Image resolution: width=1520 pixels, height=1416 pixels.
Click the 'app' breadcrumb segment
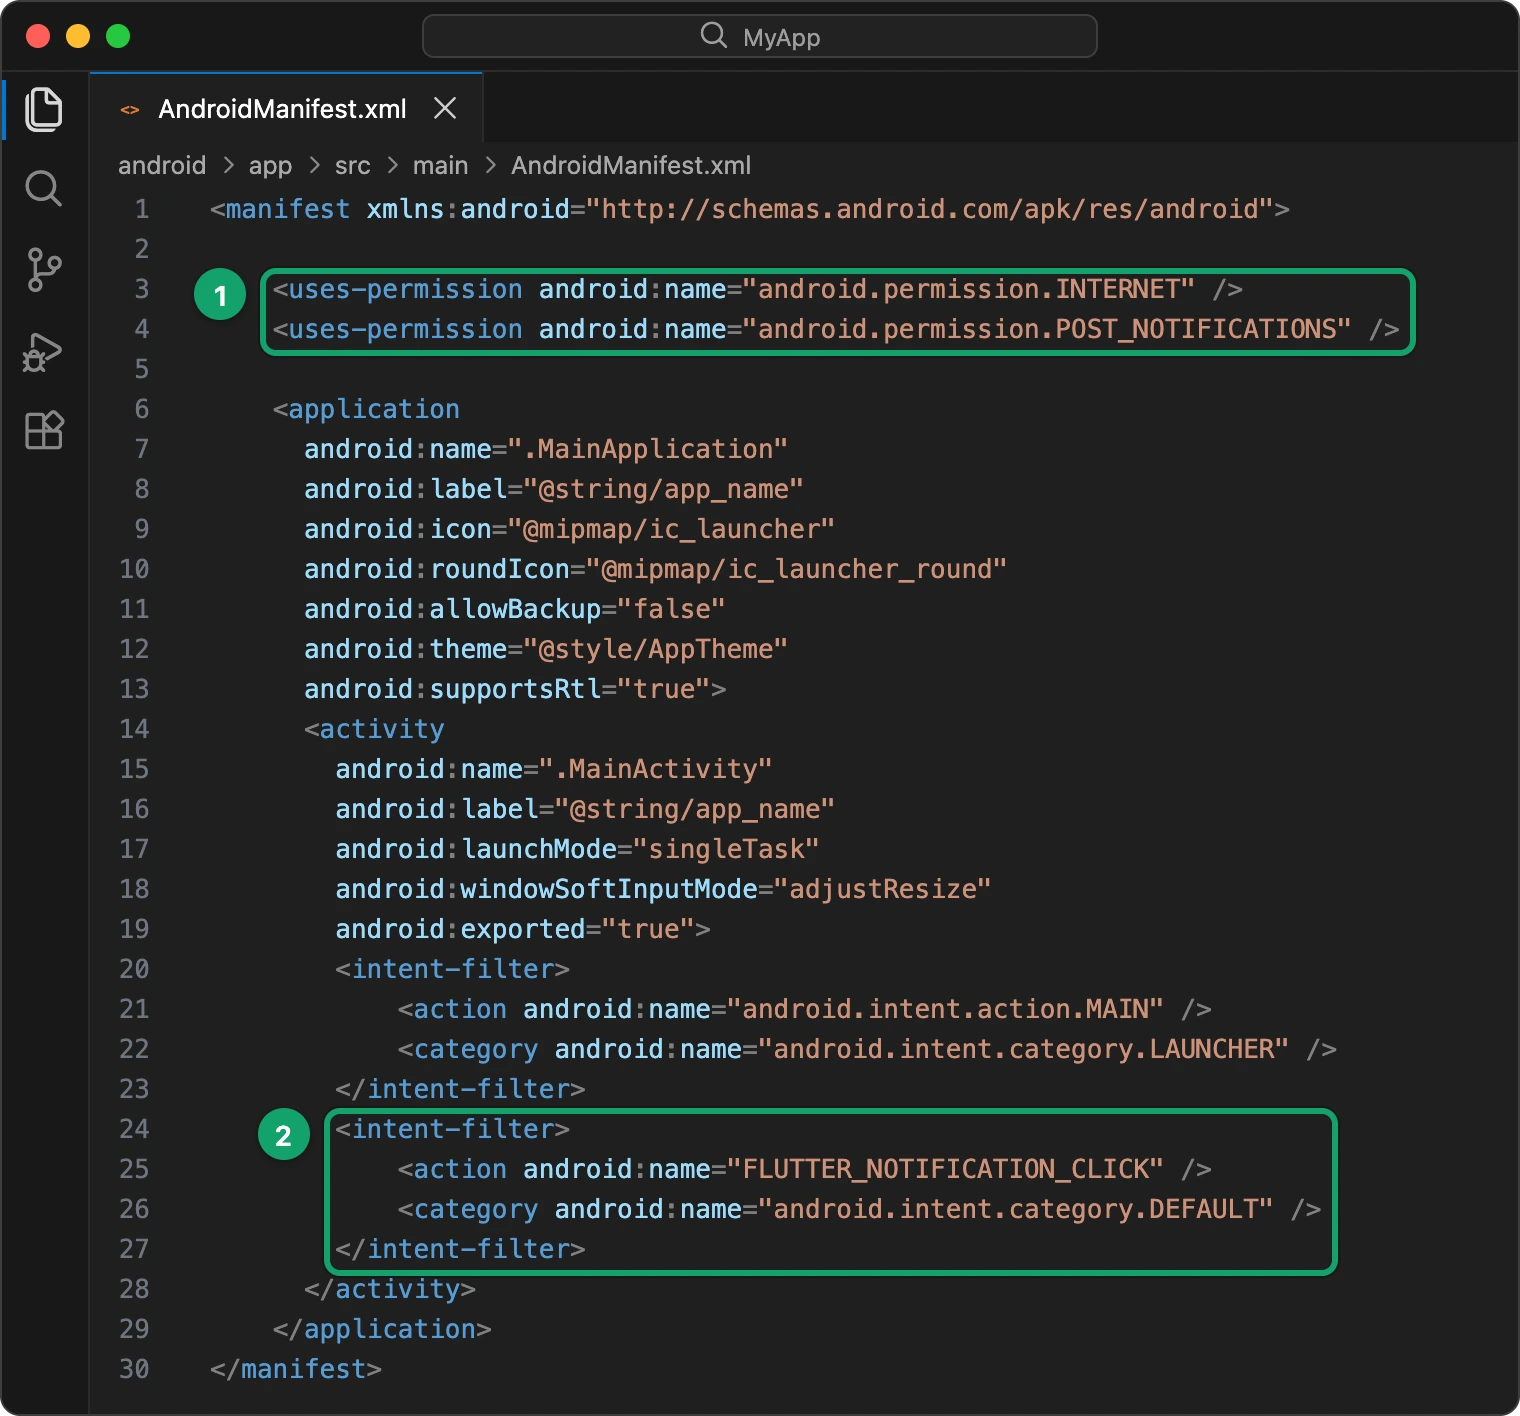[x=270, y=165]
